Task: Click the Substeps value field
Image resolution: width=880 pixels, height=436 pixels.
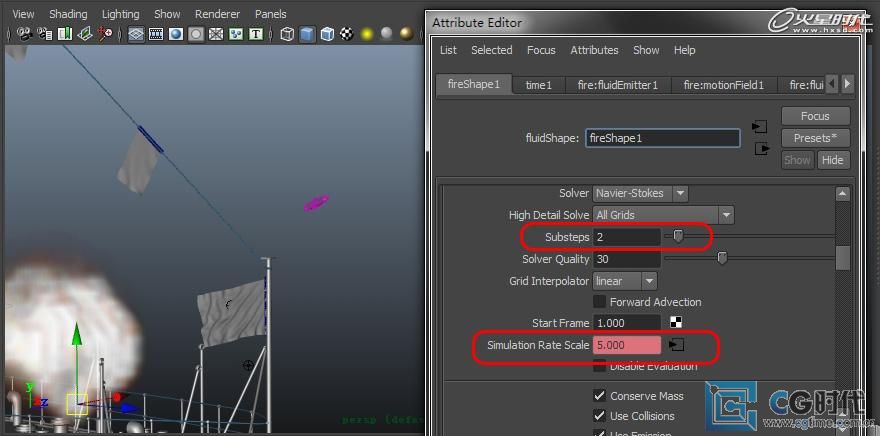Action: pos(626,237)
